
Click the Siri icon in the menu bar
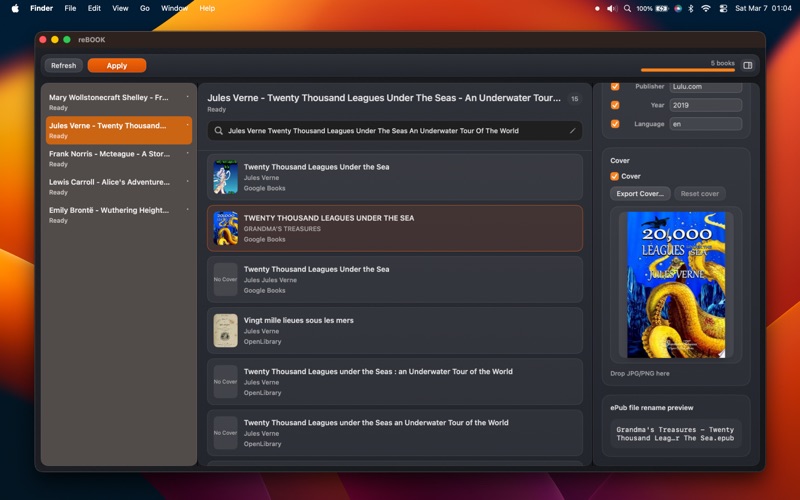[x=678, y=8]
